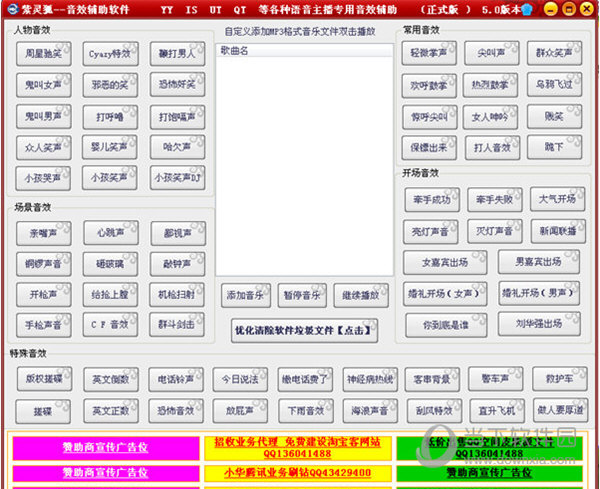Play the 砸玻璃 glass smashing sound
Screen dimensions: 600x489
click(110, 264)
